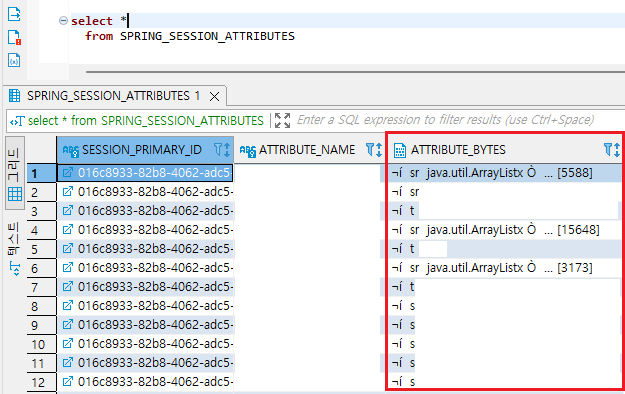Select ATTRIBUTE_BYTES cell ending with [5588]
The width and height of the screenshot is (625, 394).
point(505,173)
